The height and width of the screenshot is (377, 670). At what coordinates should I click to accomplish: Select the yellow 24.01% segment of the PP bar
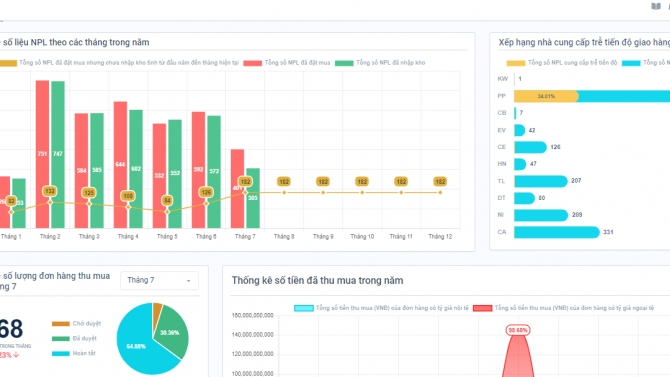[x=546, y=96]
